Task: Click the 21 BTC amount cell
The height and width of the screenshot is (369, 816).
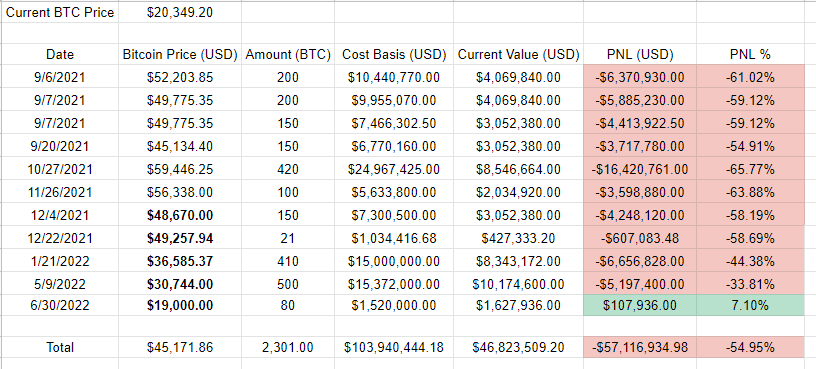Action: (x=288, y=238)
